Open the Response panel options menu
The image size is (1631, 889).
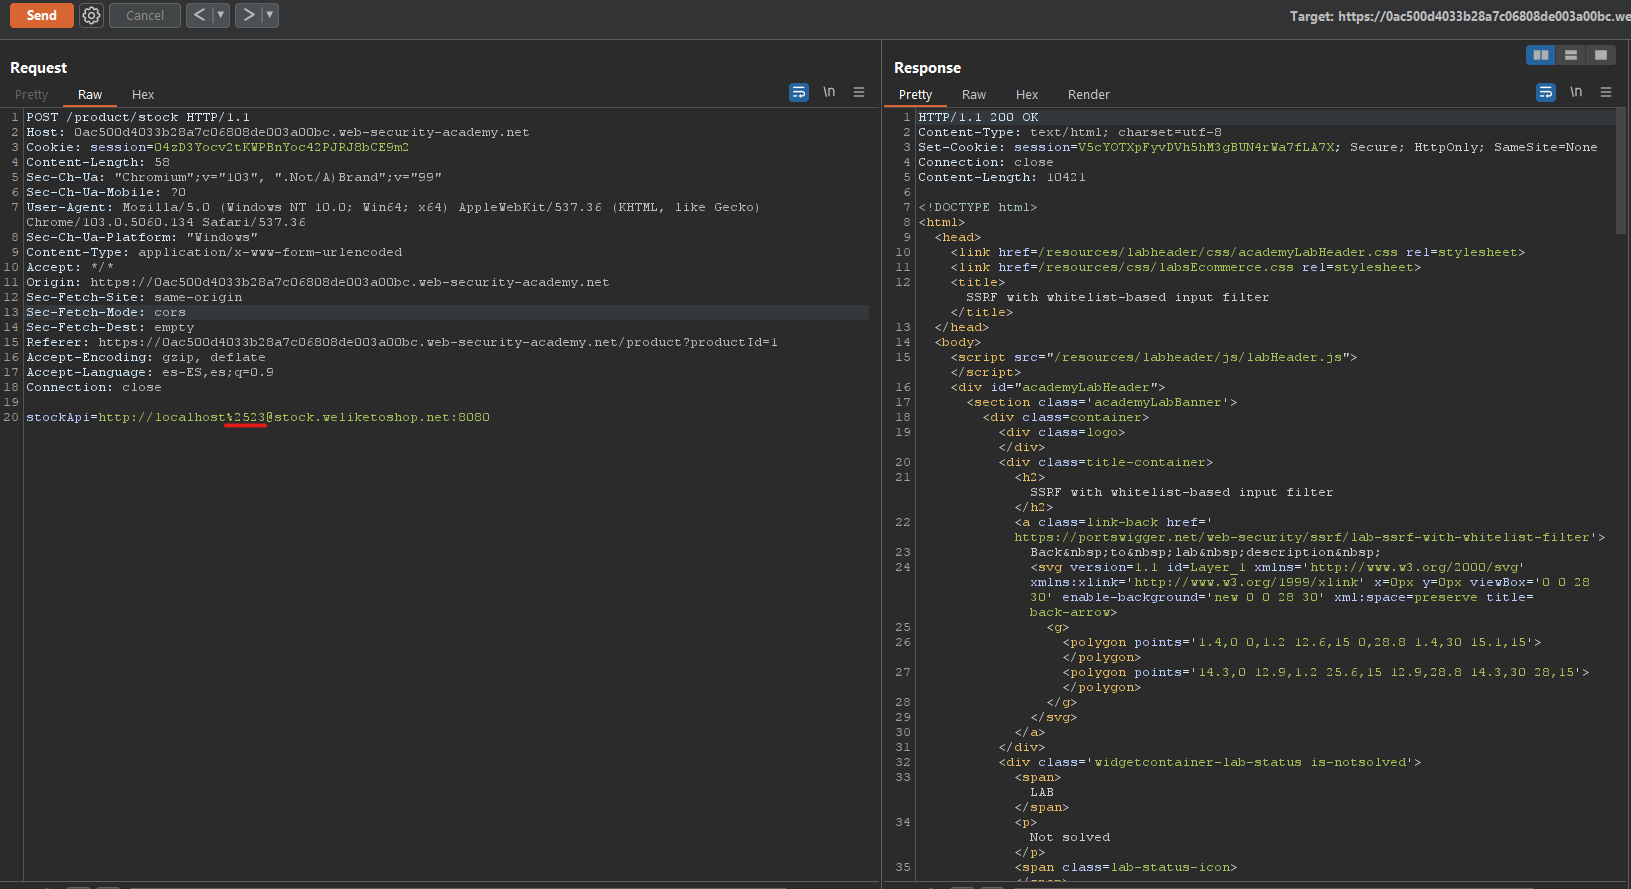1606,92
